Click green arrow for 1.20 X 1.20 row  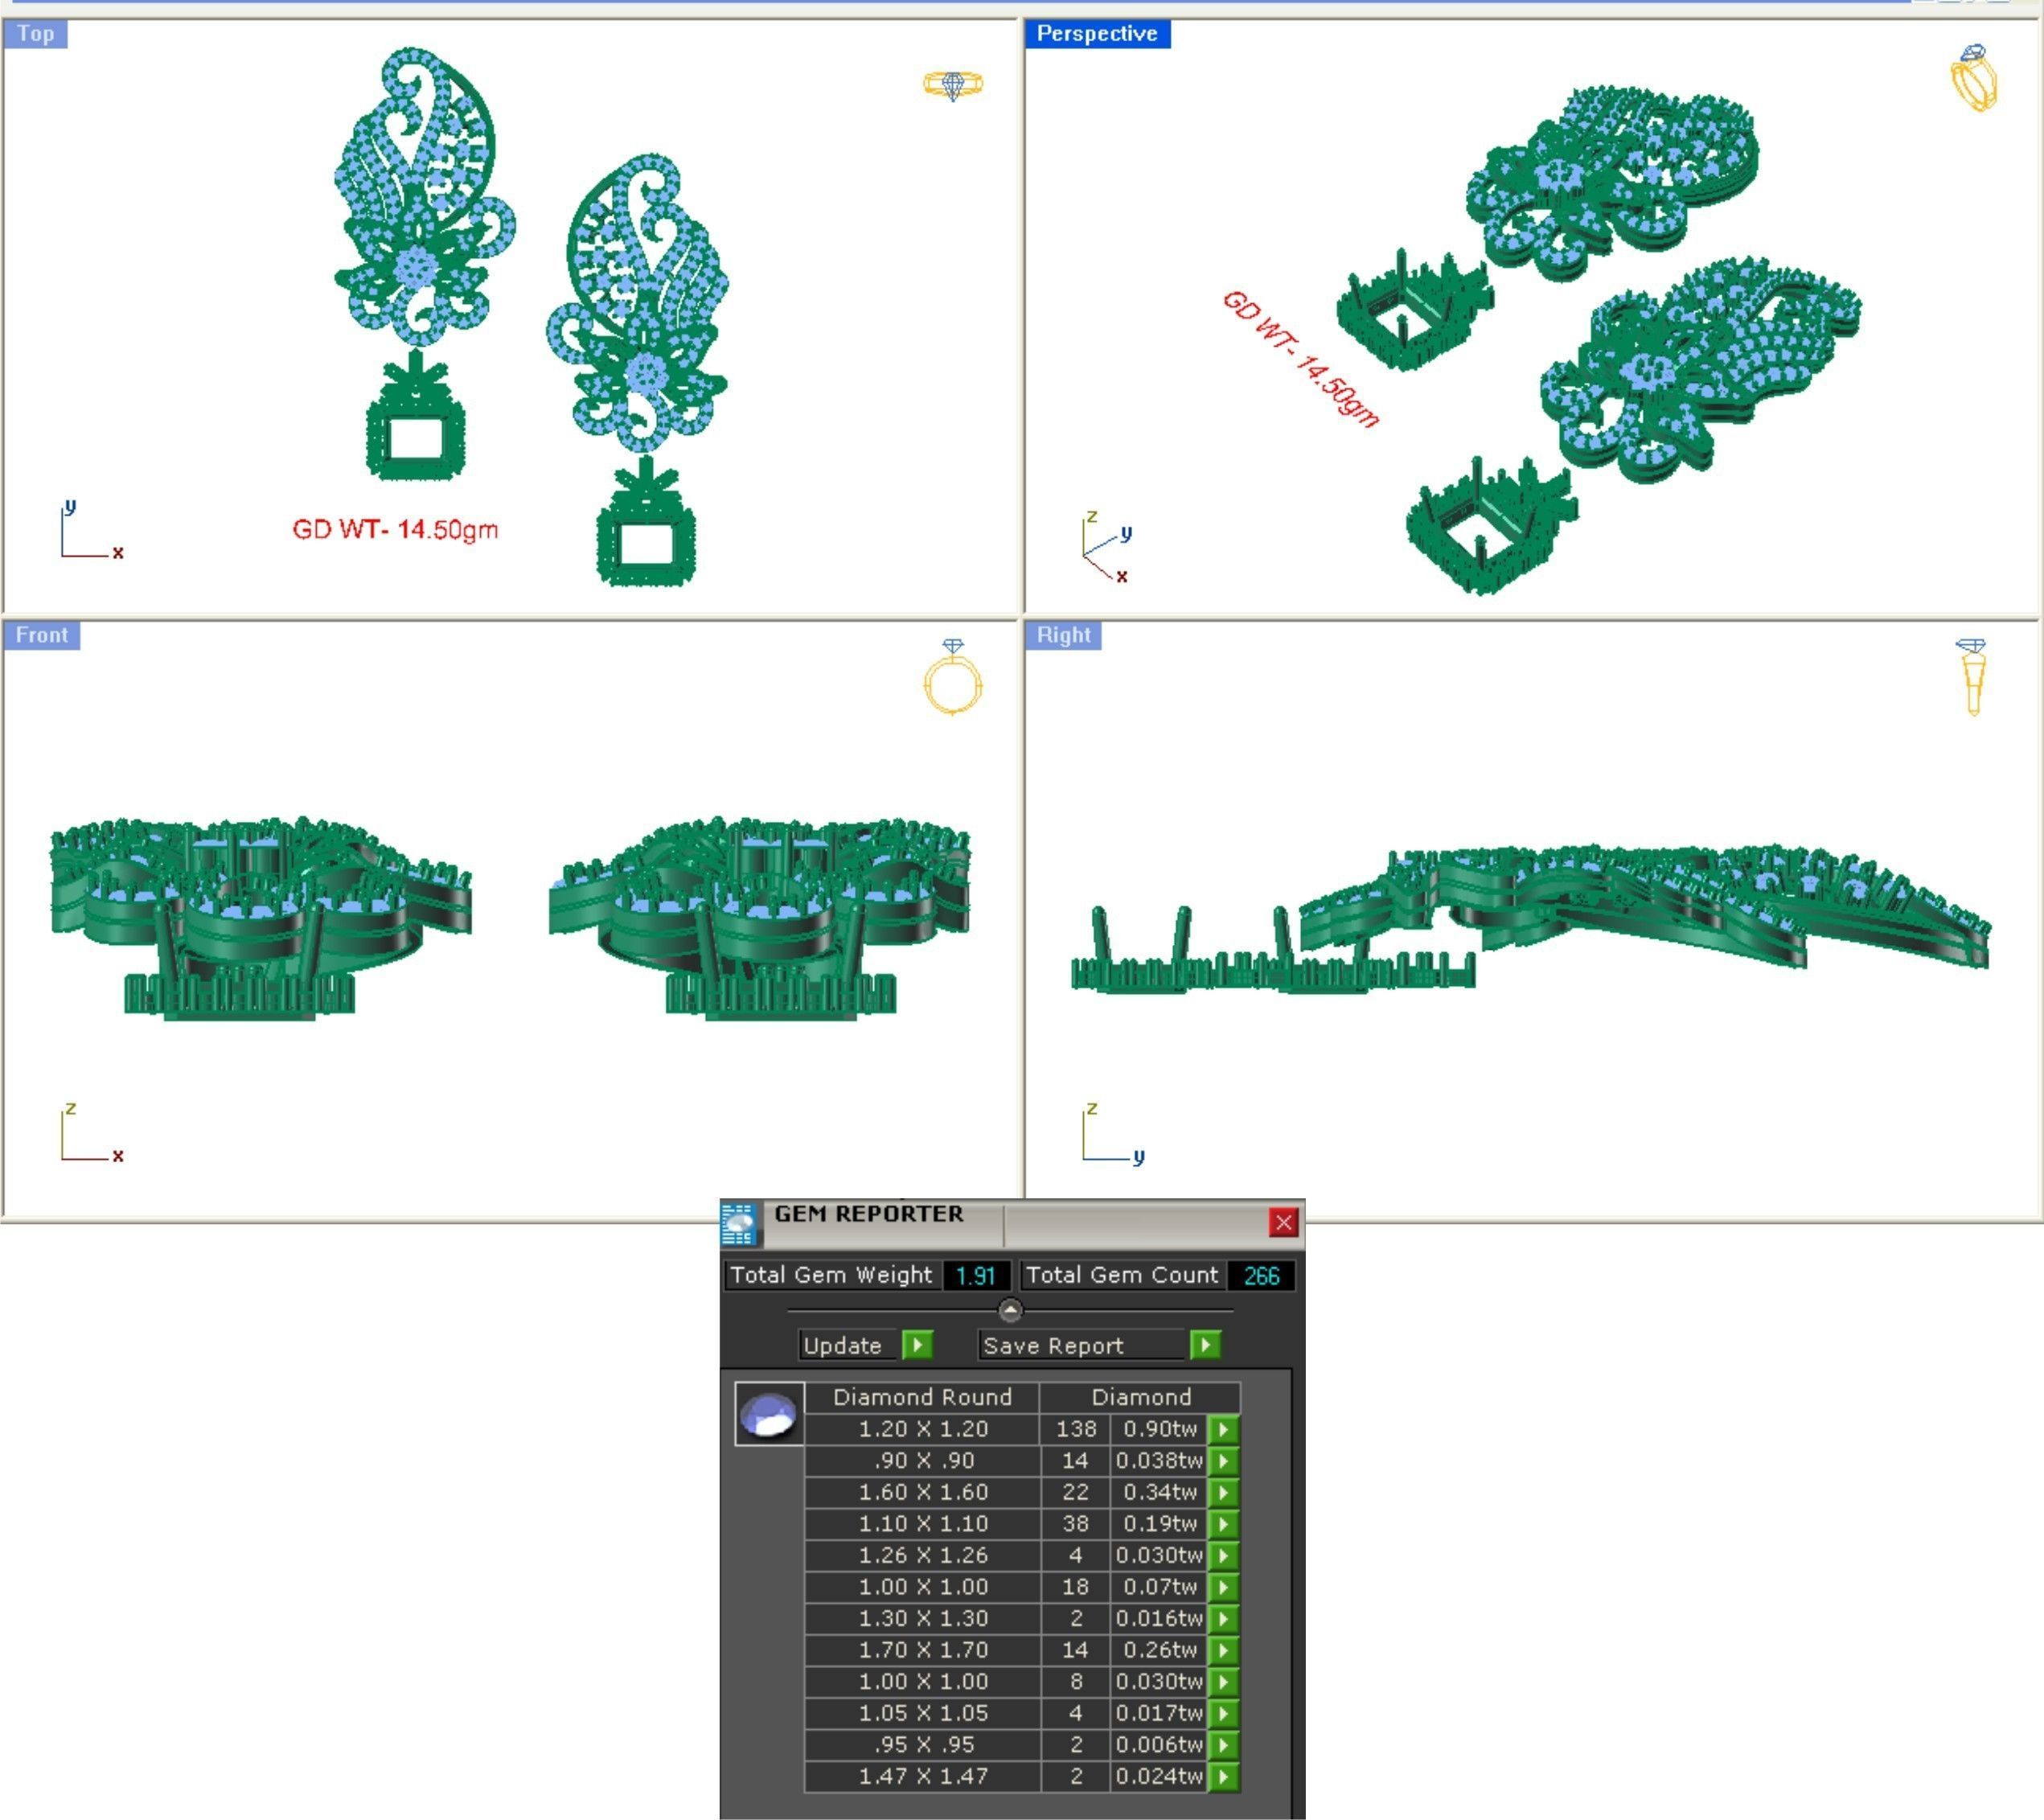[1223, 1429]
